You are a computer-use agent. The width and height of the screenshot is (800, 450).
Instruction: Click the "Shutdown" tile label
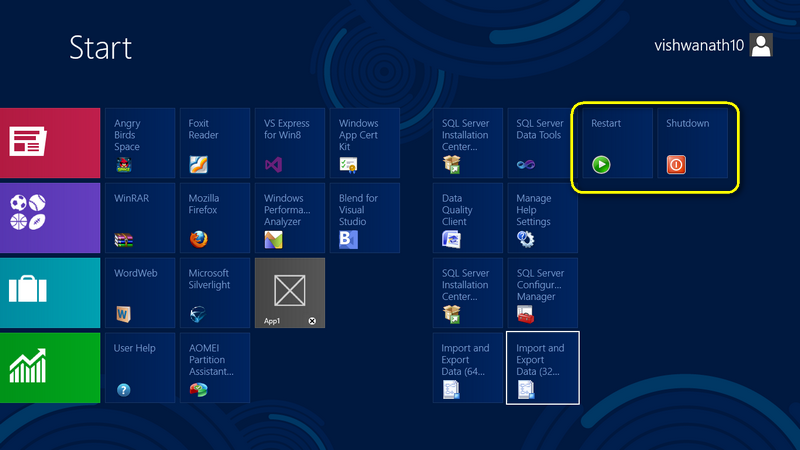click(687, 123)
